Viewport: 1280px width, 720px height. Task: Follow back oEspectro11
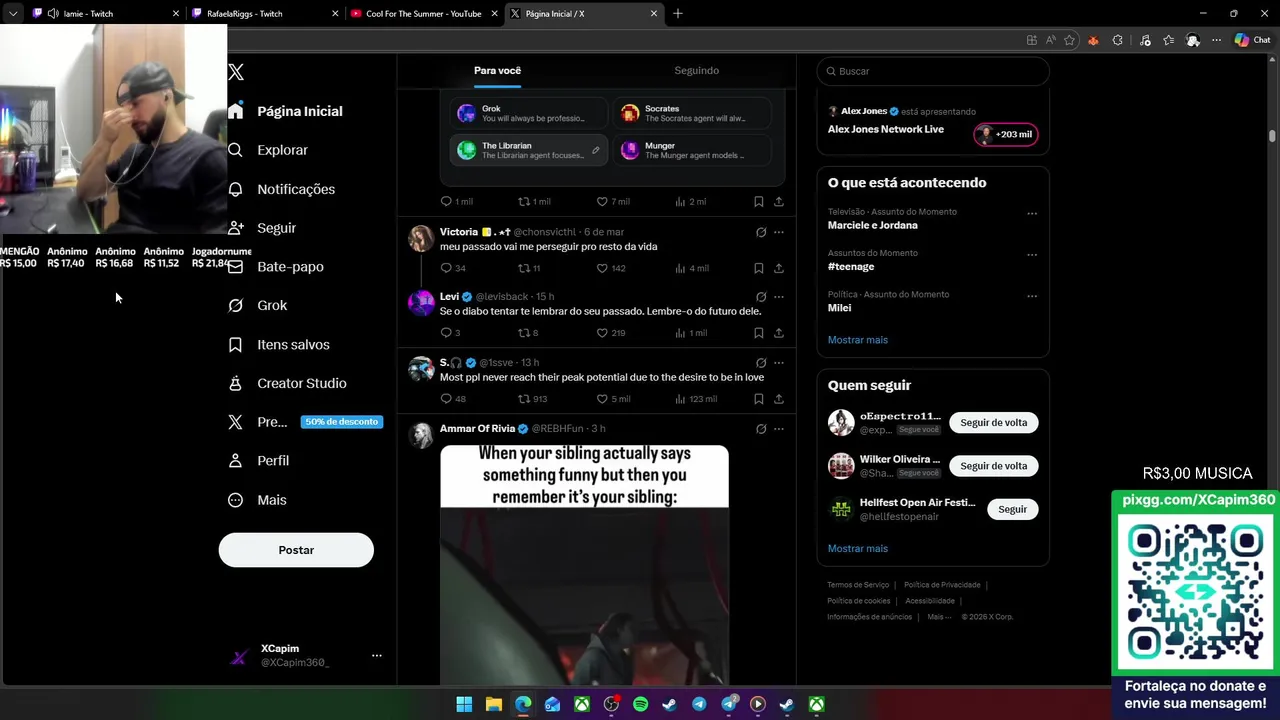pos(993,423)
